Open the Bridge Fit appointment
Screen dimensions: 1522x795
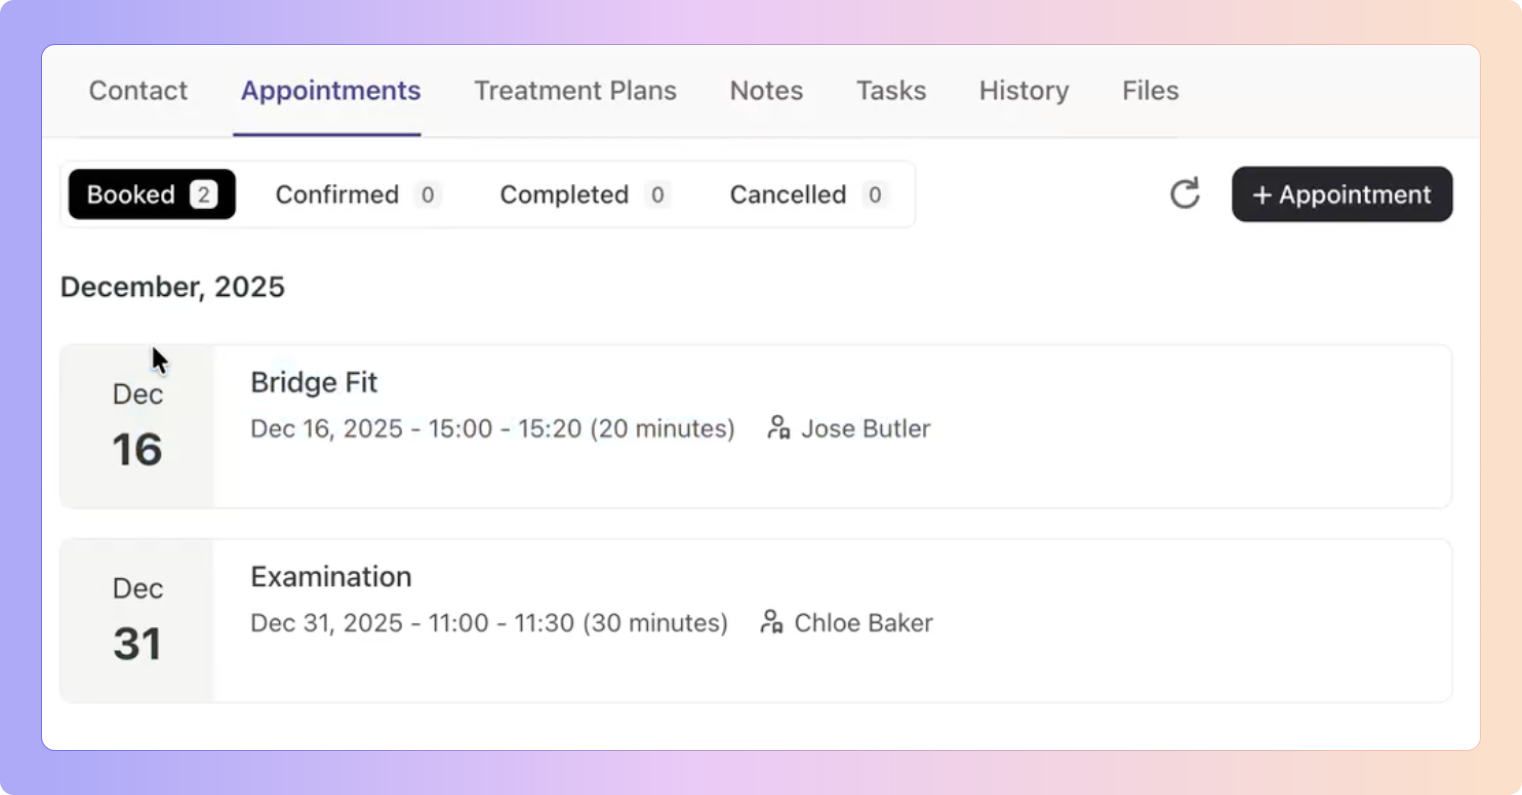(x=314, y=382)
